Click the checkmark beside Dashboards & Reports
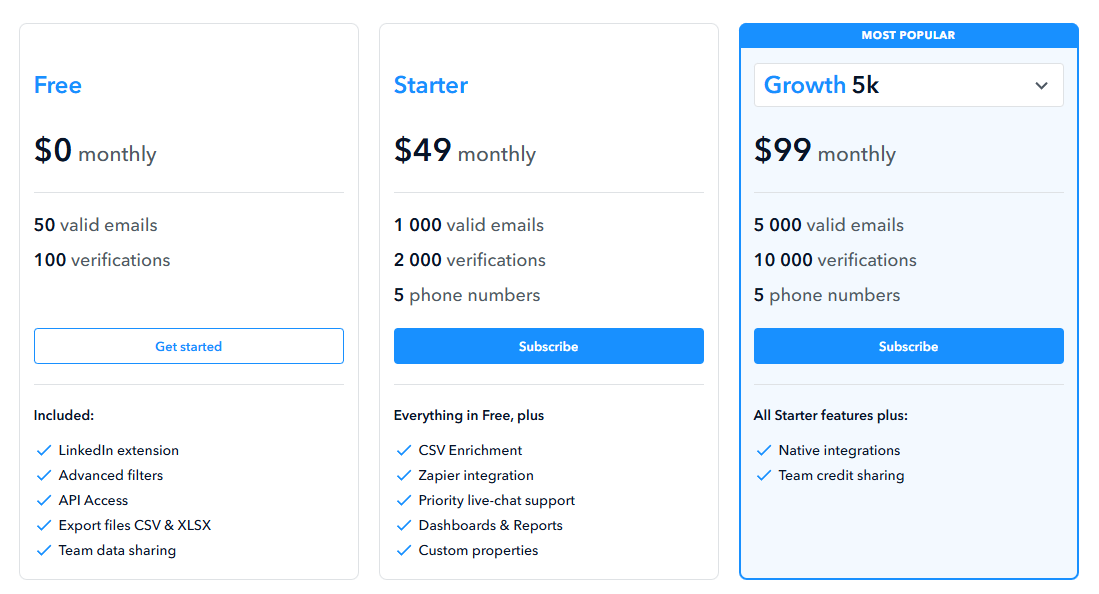The height and width of the screenshot is (594, 1099). pos(404,525)
